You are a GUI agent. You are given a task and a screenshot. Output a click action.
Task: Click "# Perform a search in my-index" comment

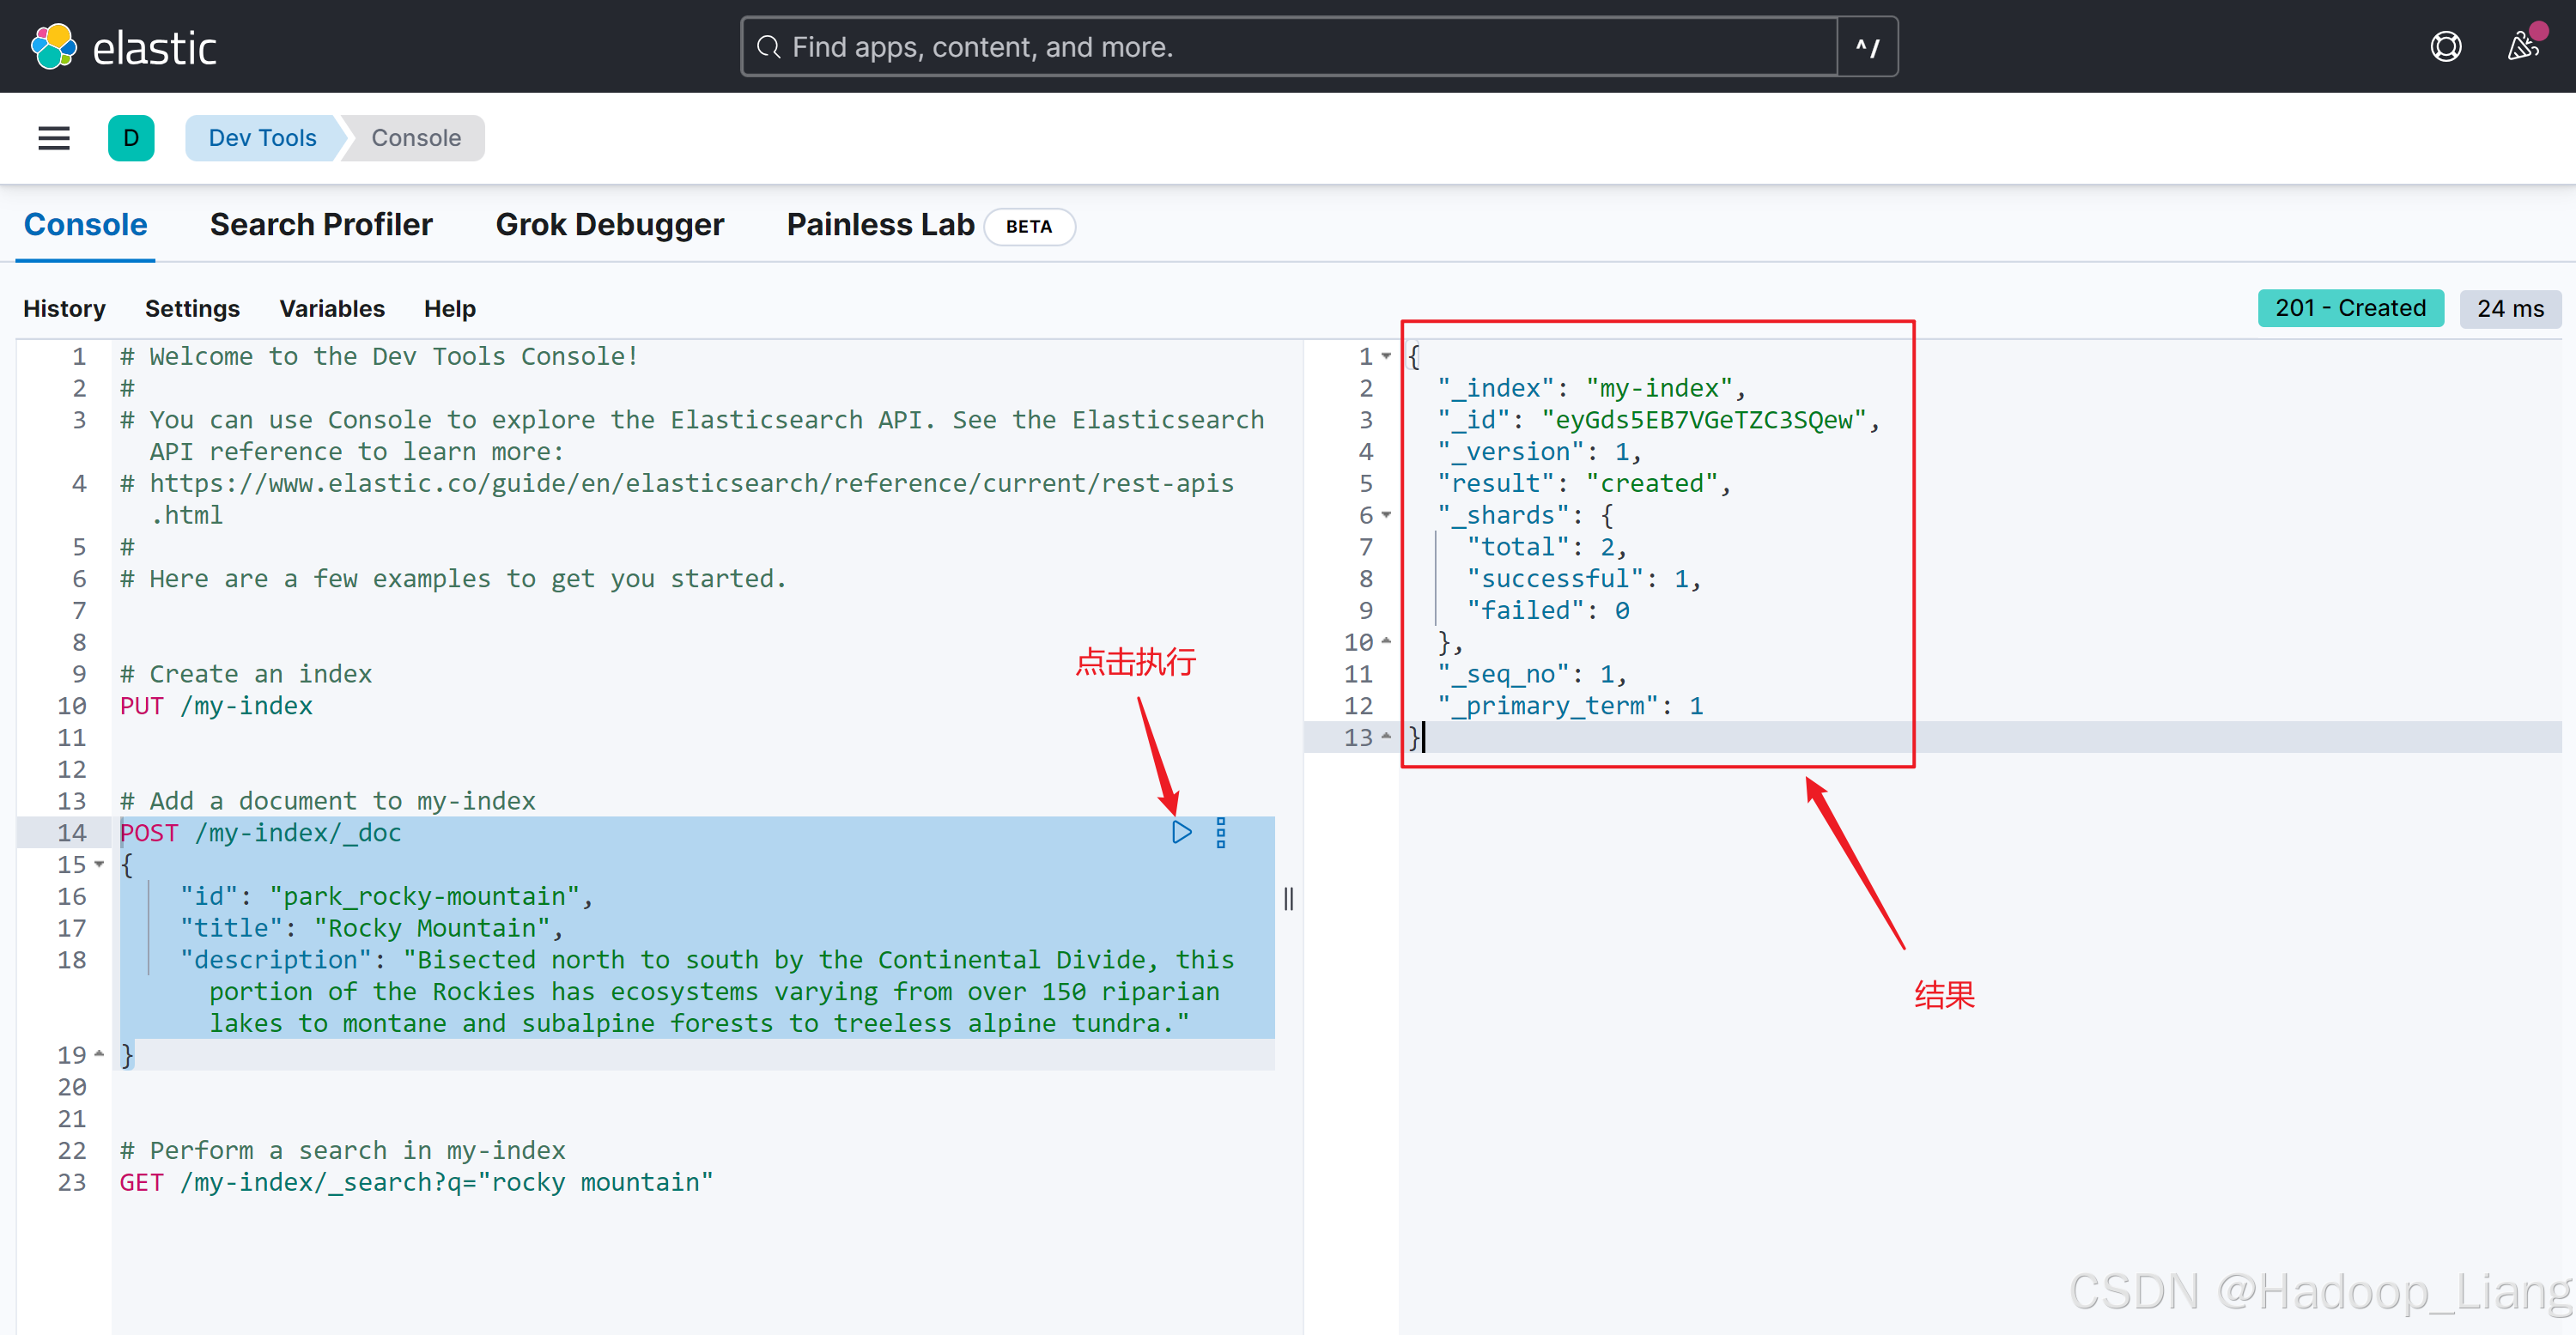[343, 1150]
